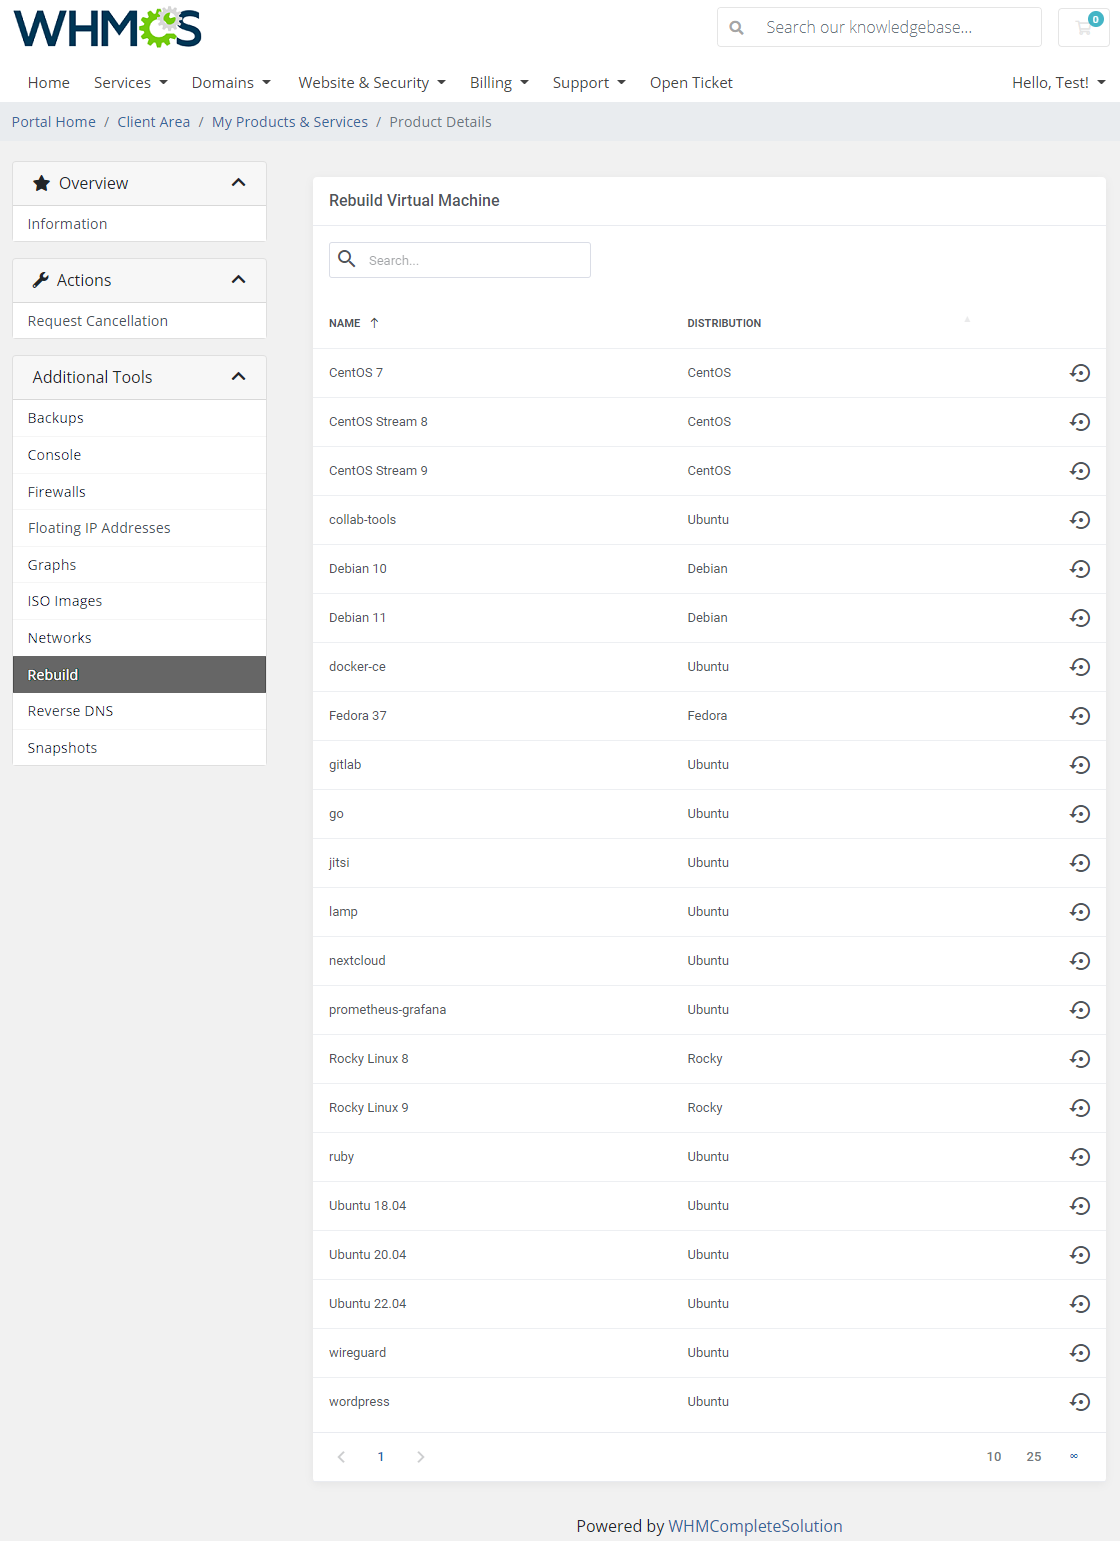Image resolution: width=1120 pixels, height=1541 pixels.
Task: Collapse the Actions sidebar panel
Action: pos(238,280)
